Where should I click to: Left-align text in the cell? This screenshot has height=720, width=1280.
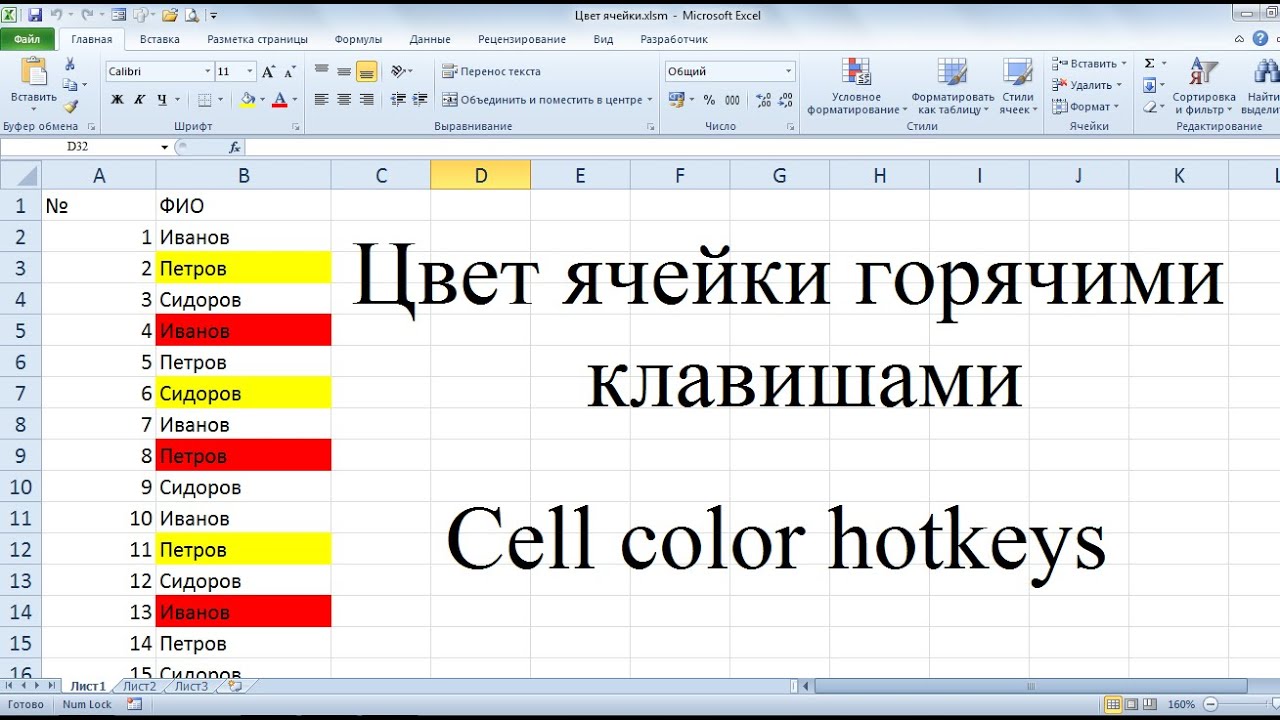[x=322, y=99]
